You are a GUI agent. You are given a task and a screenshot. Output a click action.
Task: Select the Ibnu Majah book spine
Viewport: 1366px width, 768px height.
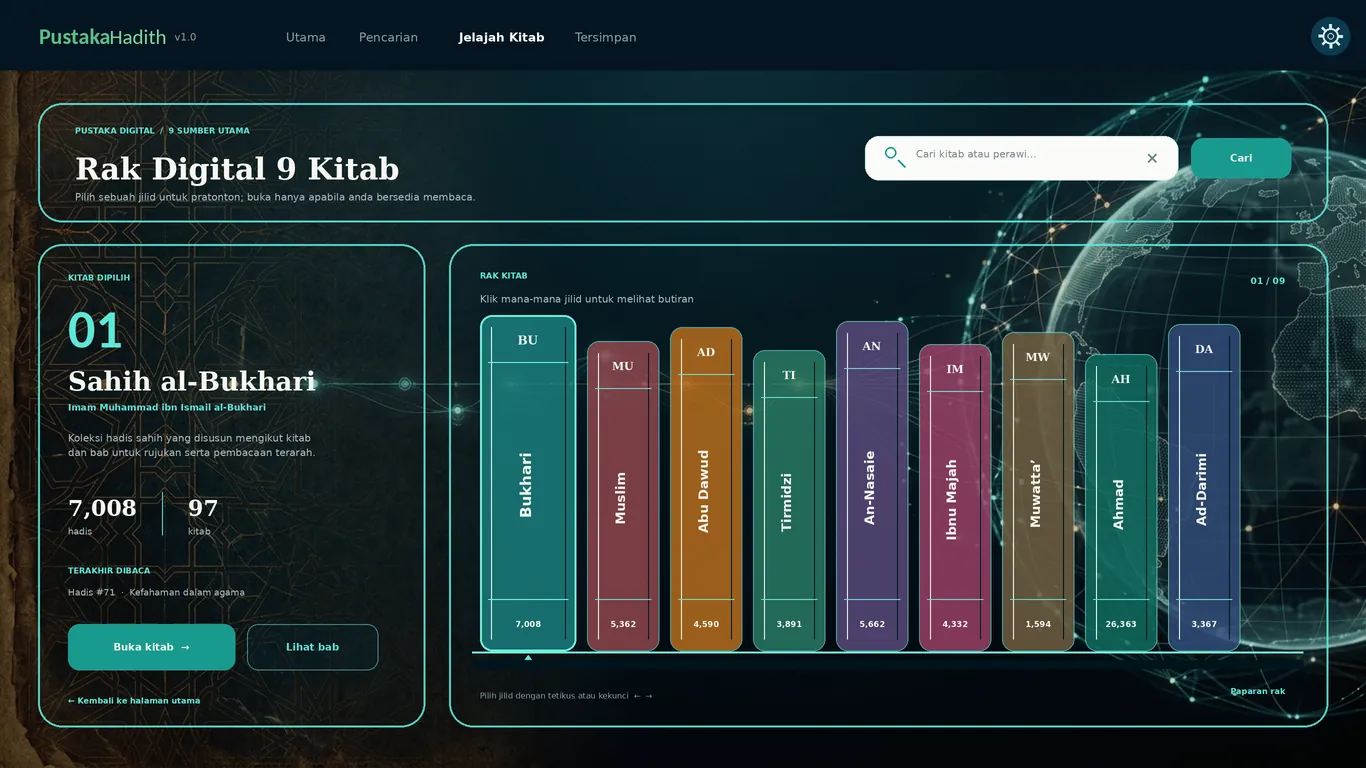(955, 497)
